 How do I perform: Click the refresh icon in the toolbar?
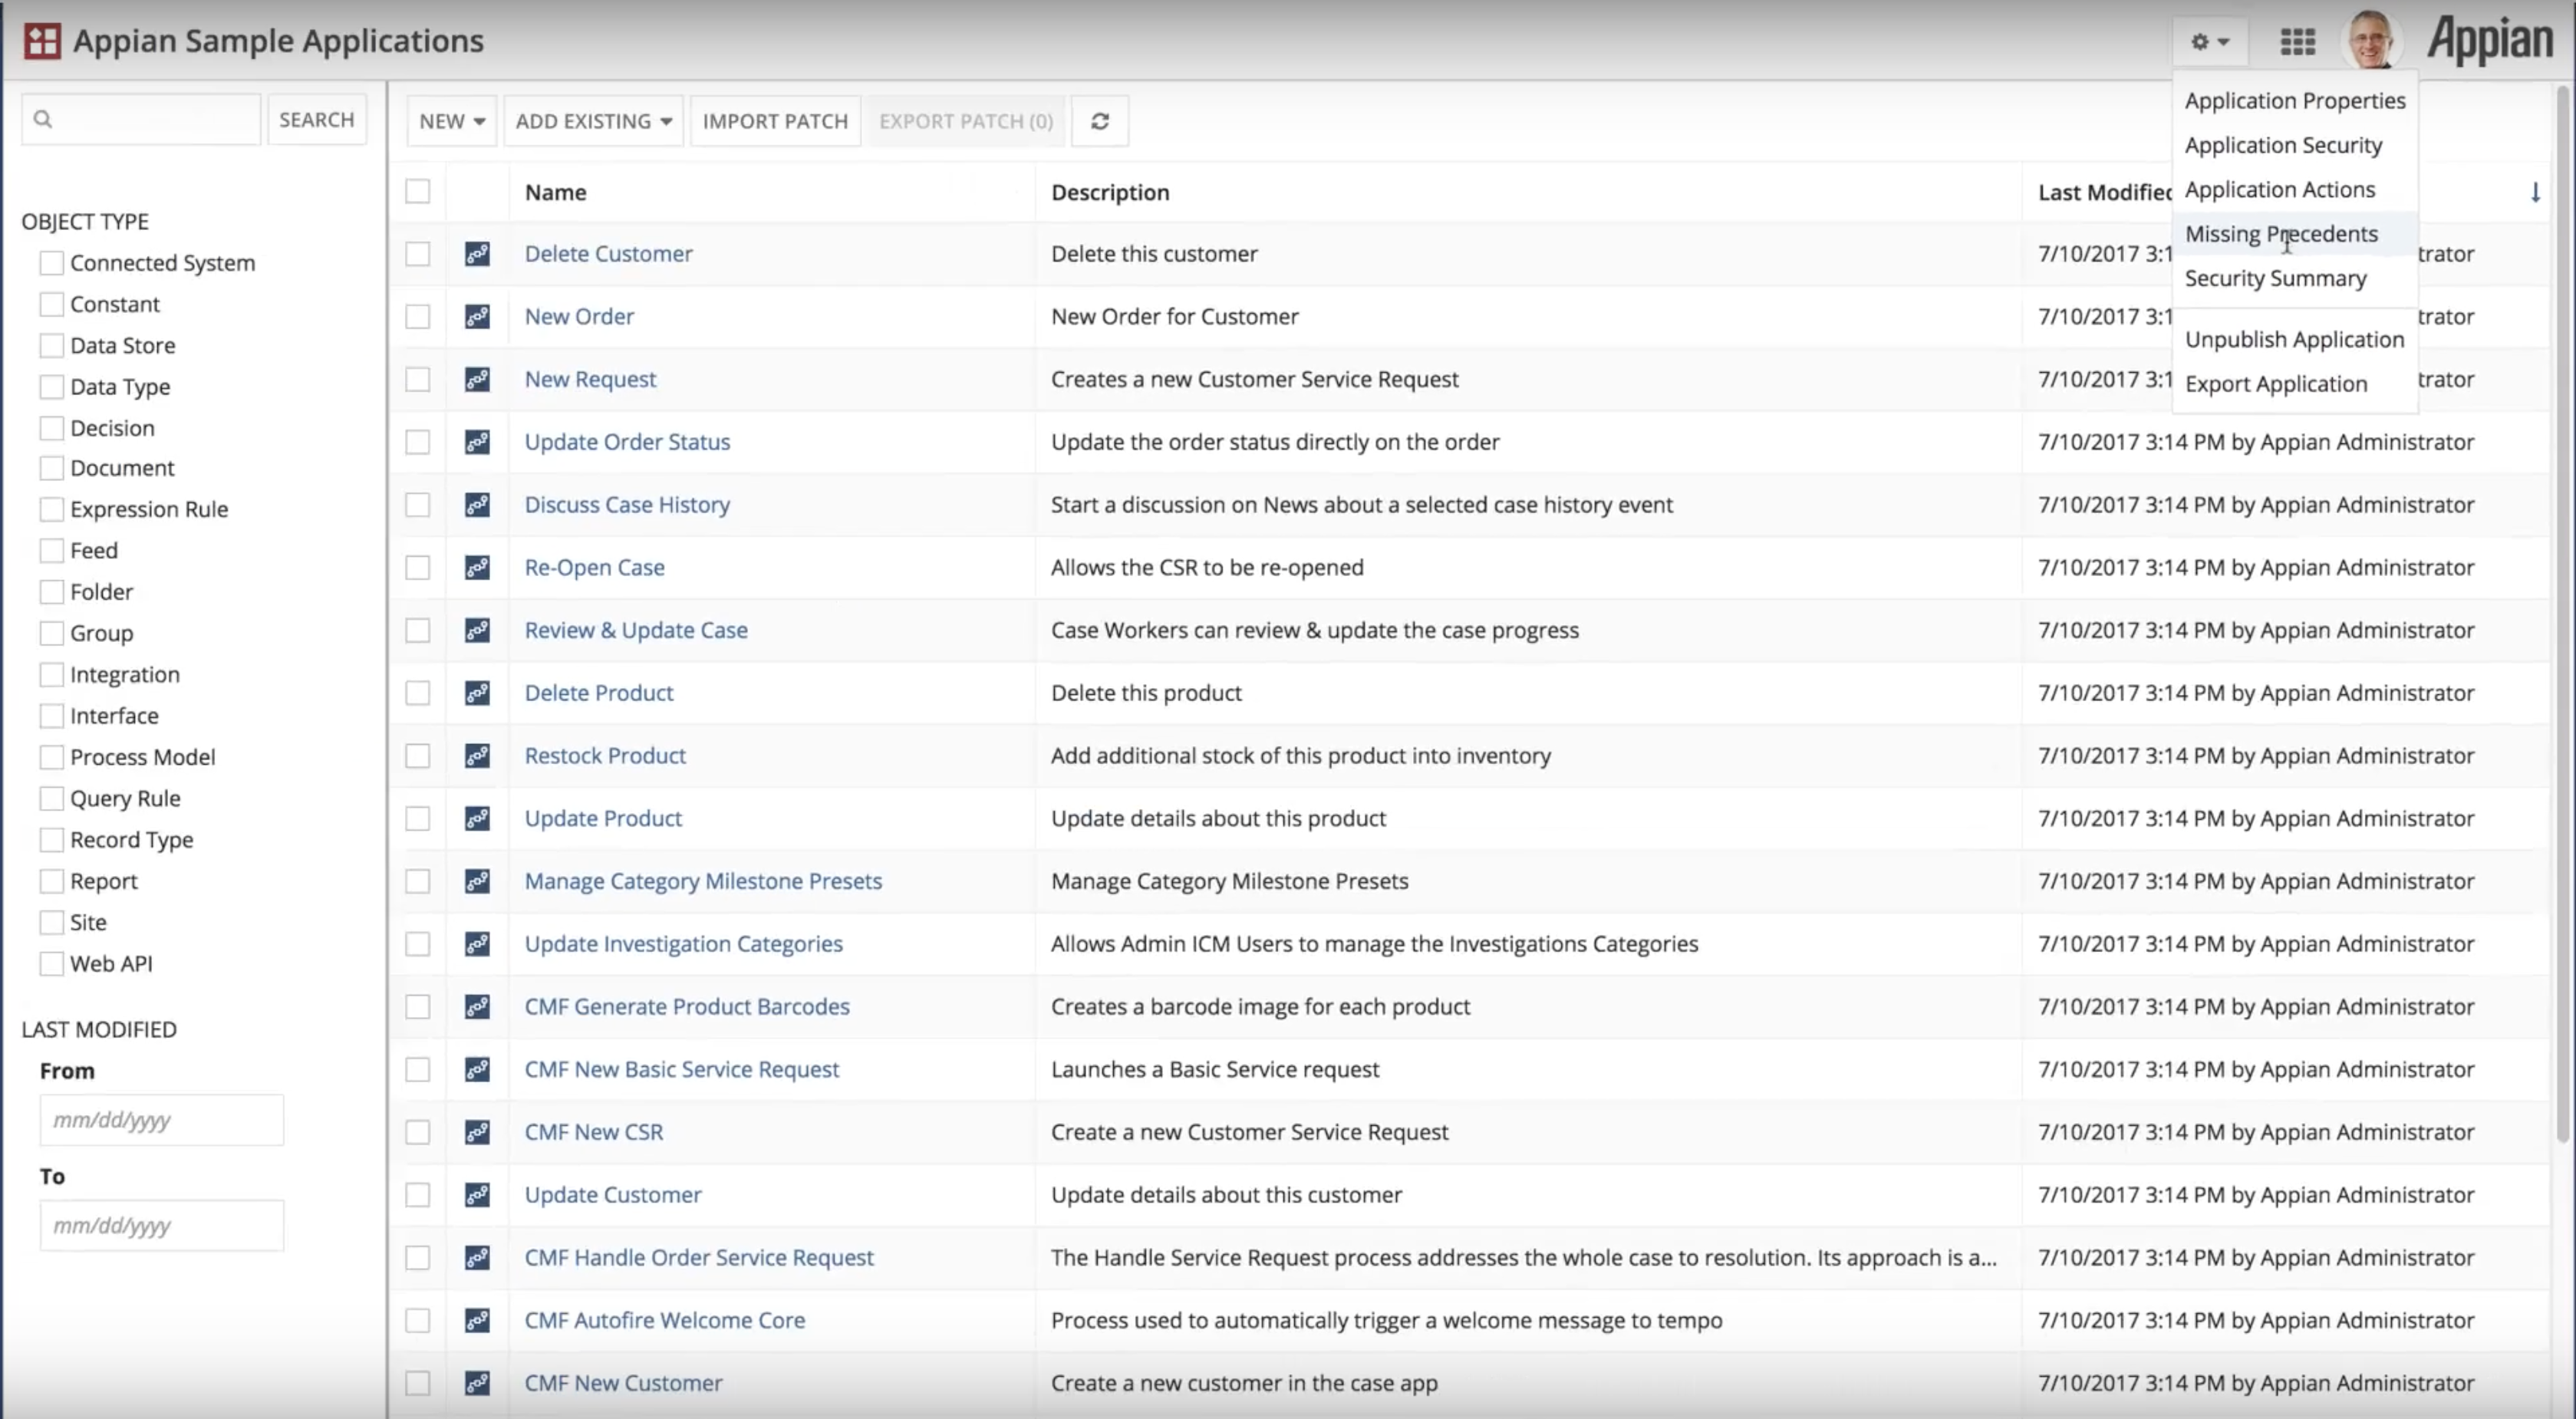(x=1099, y=120)
